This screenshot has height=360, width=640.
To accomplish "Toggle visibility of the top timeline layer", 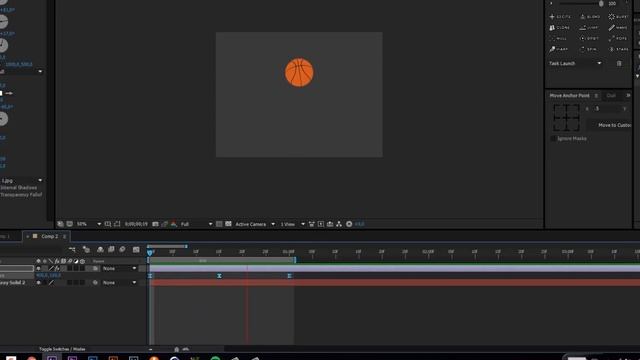I will point(38,269).
